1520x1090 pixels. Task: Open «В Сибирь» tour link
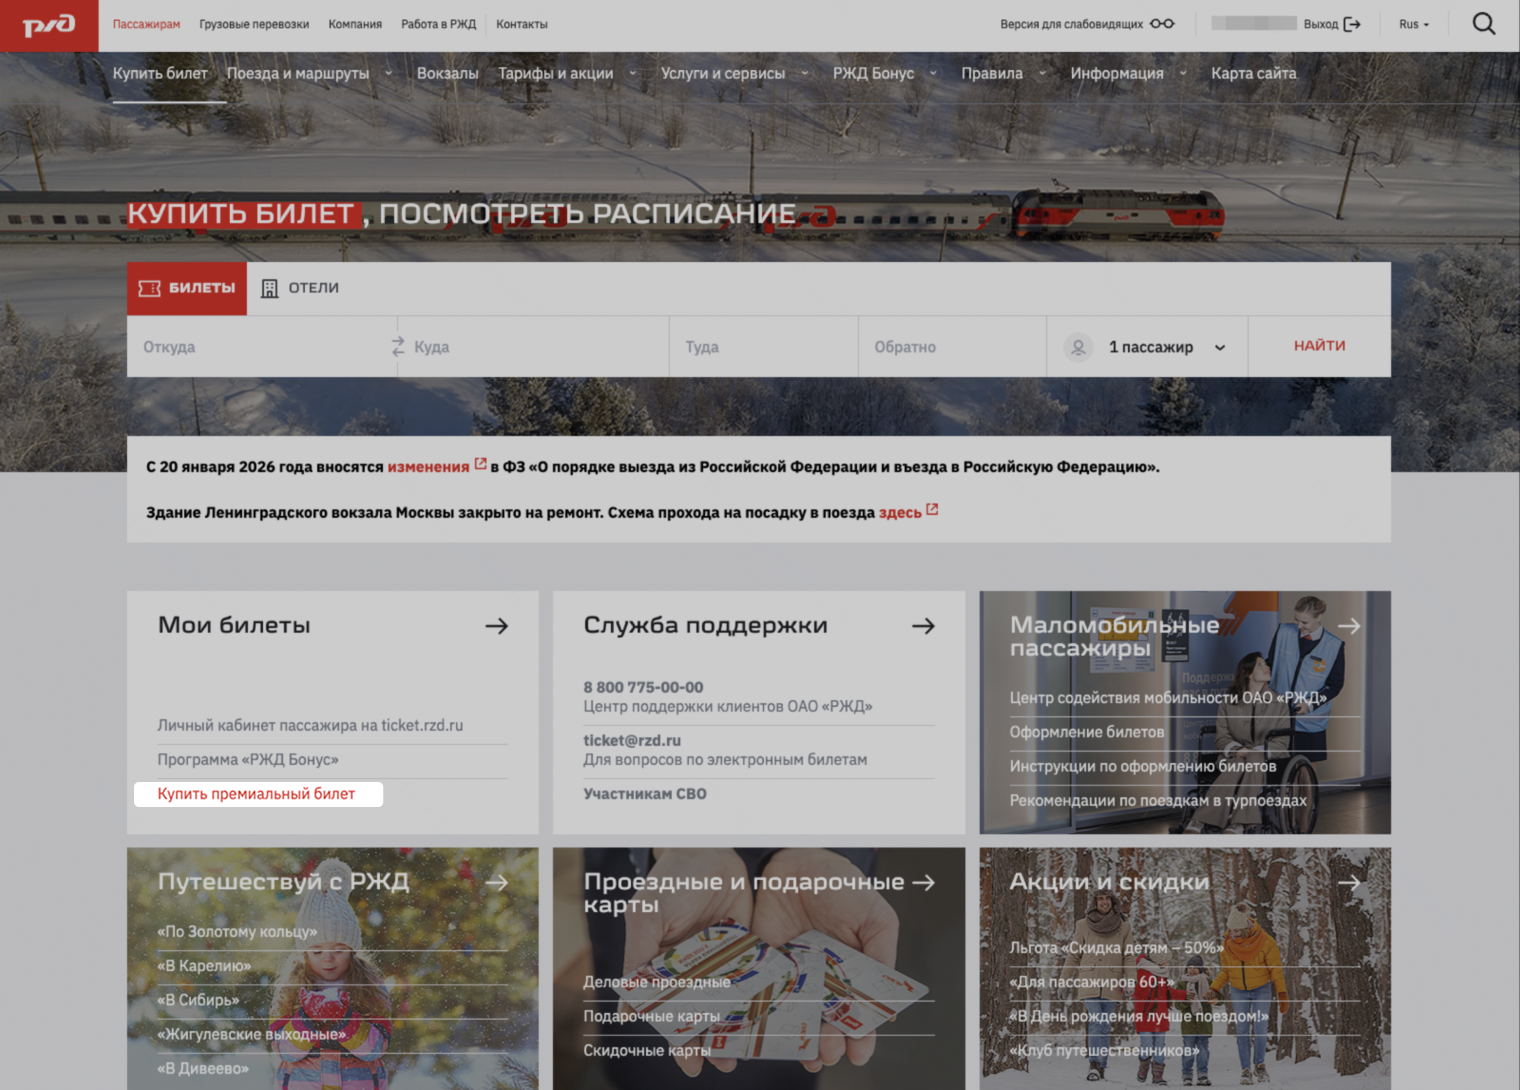point(198,1000)
